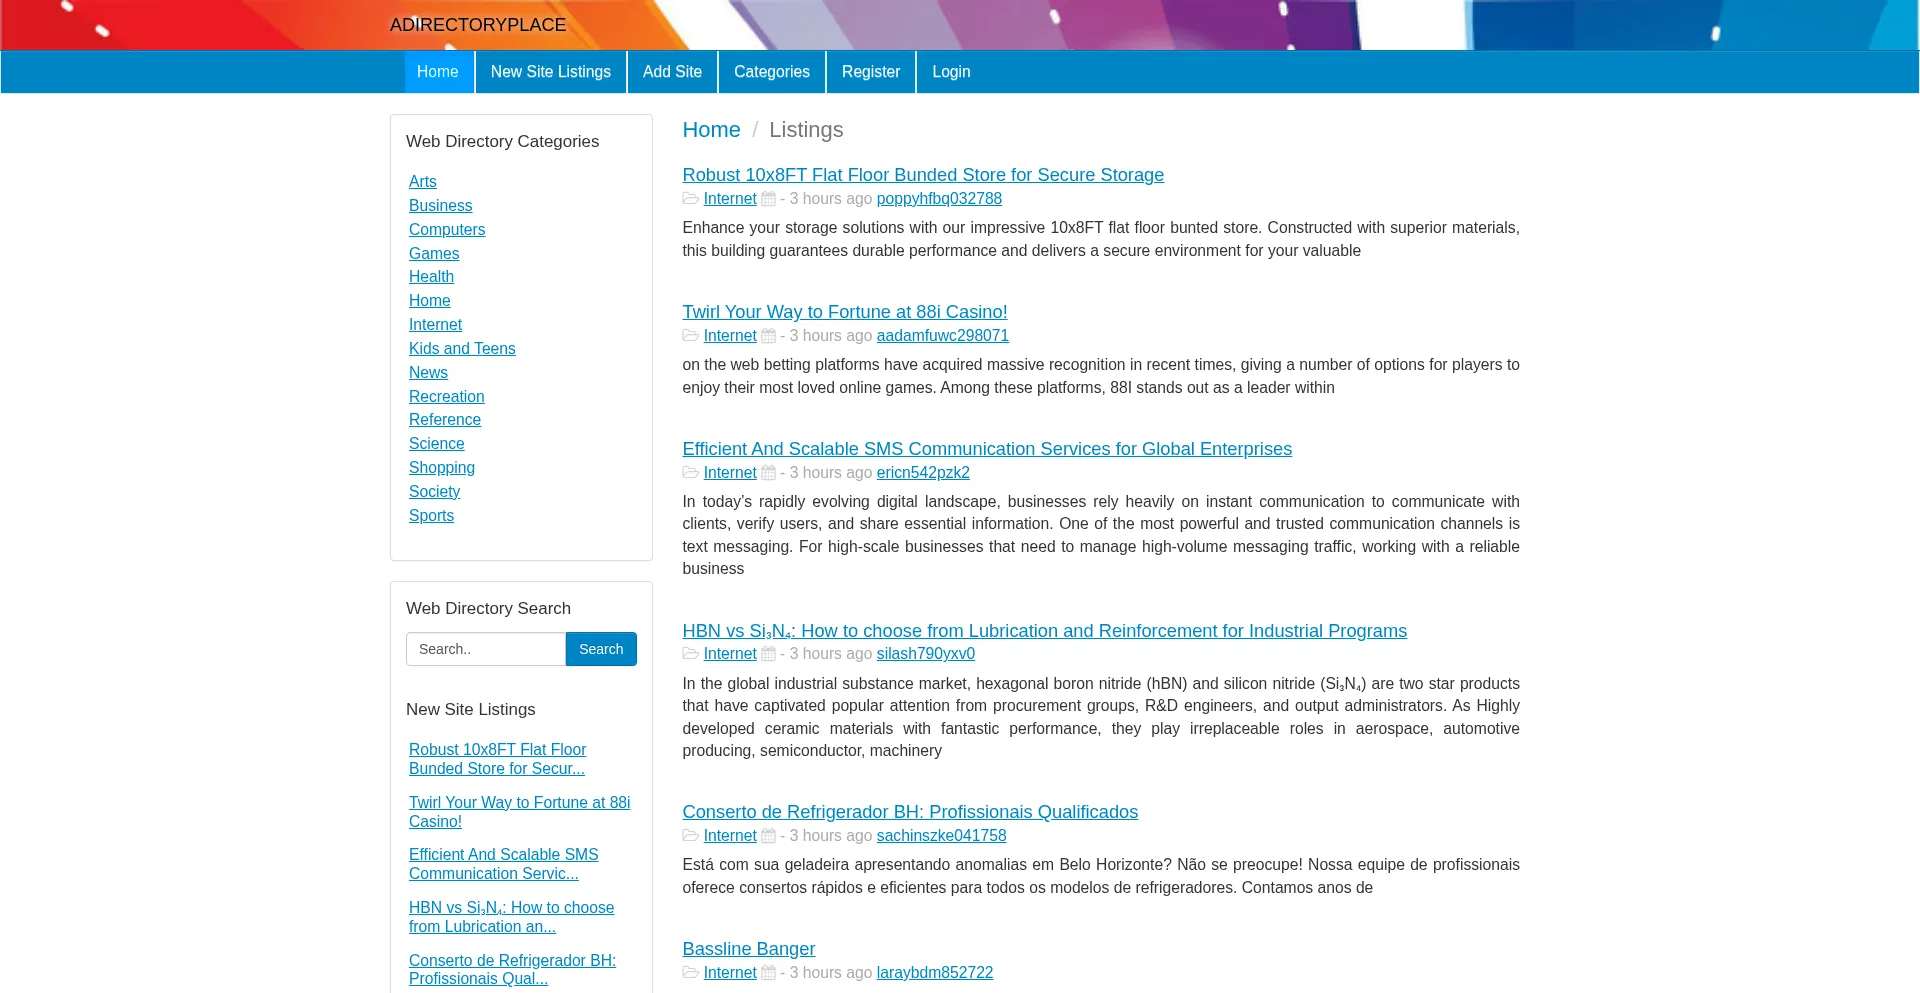
Task: Open sidebar link Twirl Your Way to Fortune
Action: coord(520,812)
